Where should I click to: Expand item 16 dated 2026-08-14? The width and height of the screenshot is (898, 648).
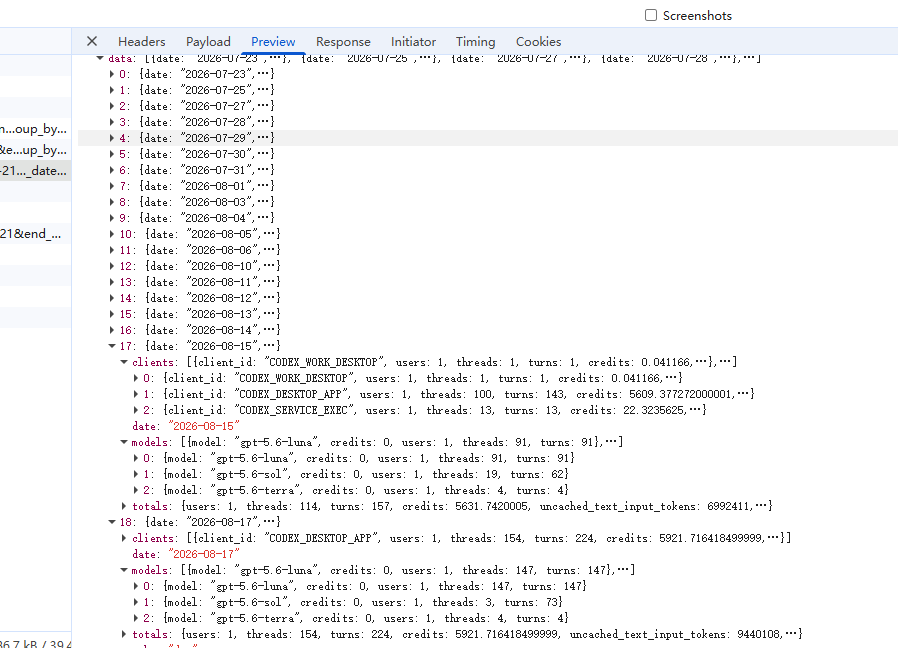(x=112, y=330)
